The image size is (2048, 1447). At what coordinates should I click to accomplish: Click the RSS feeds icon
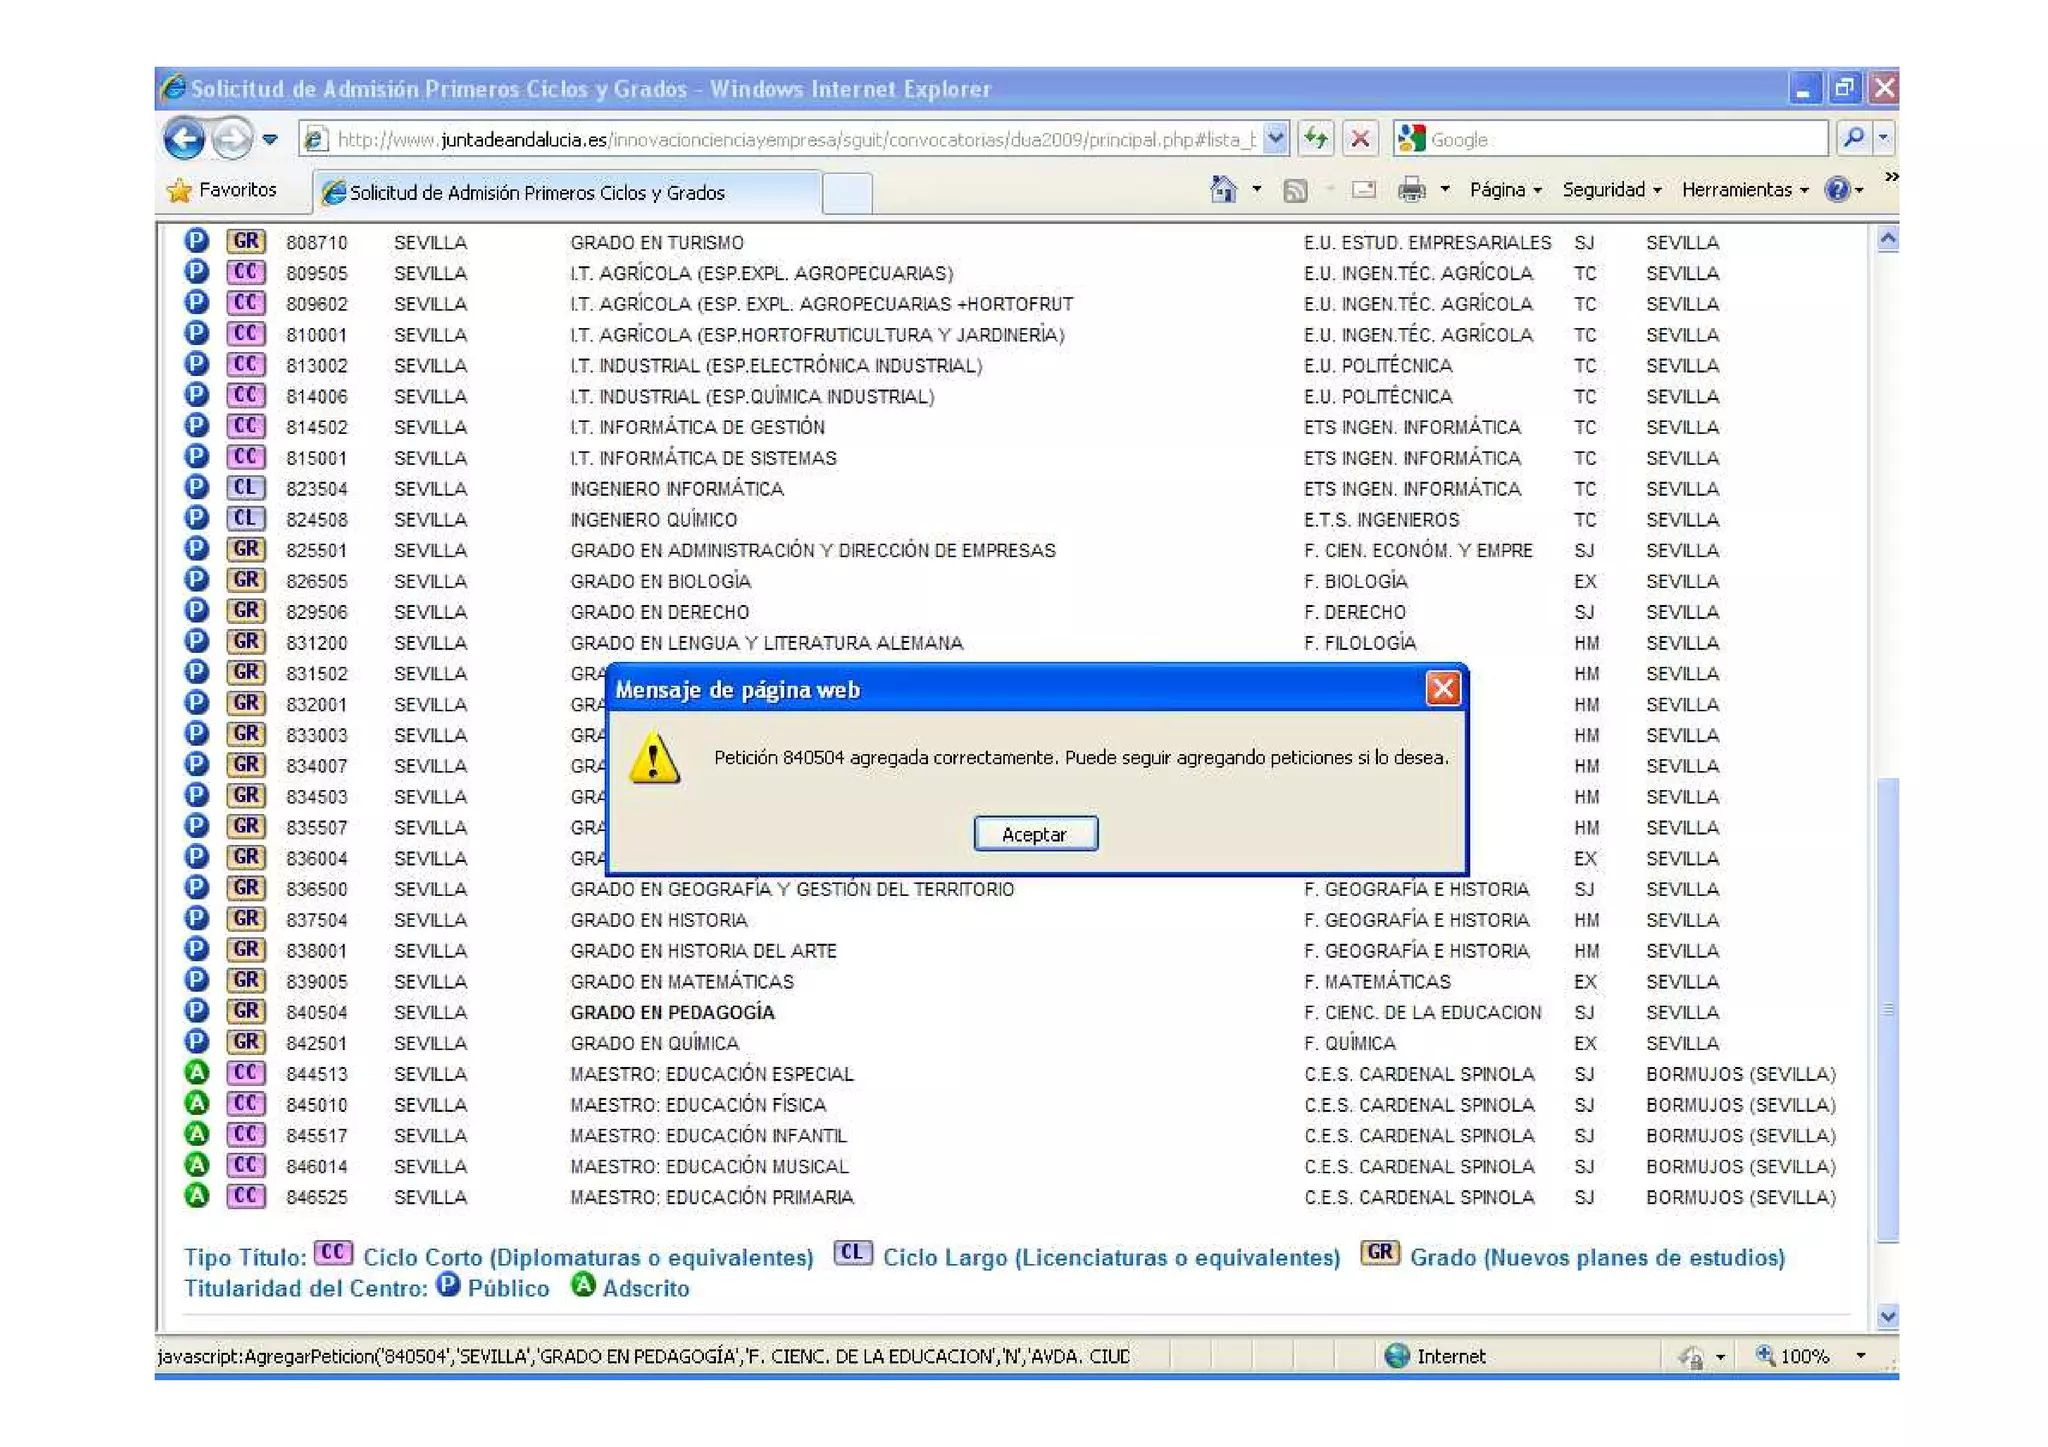(x=1295, y=190)
